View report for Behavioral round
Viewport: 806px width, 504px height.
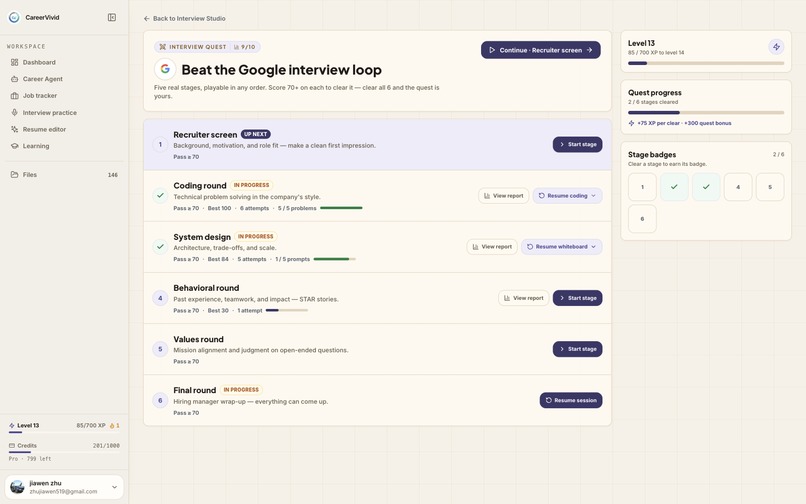[524, 298]
